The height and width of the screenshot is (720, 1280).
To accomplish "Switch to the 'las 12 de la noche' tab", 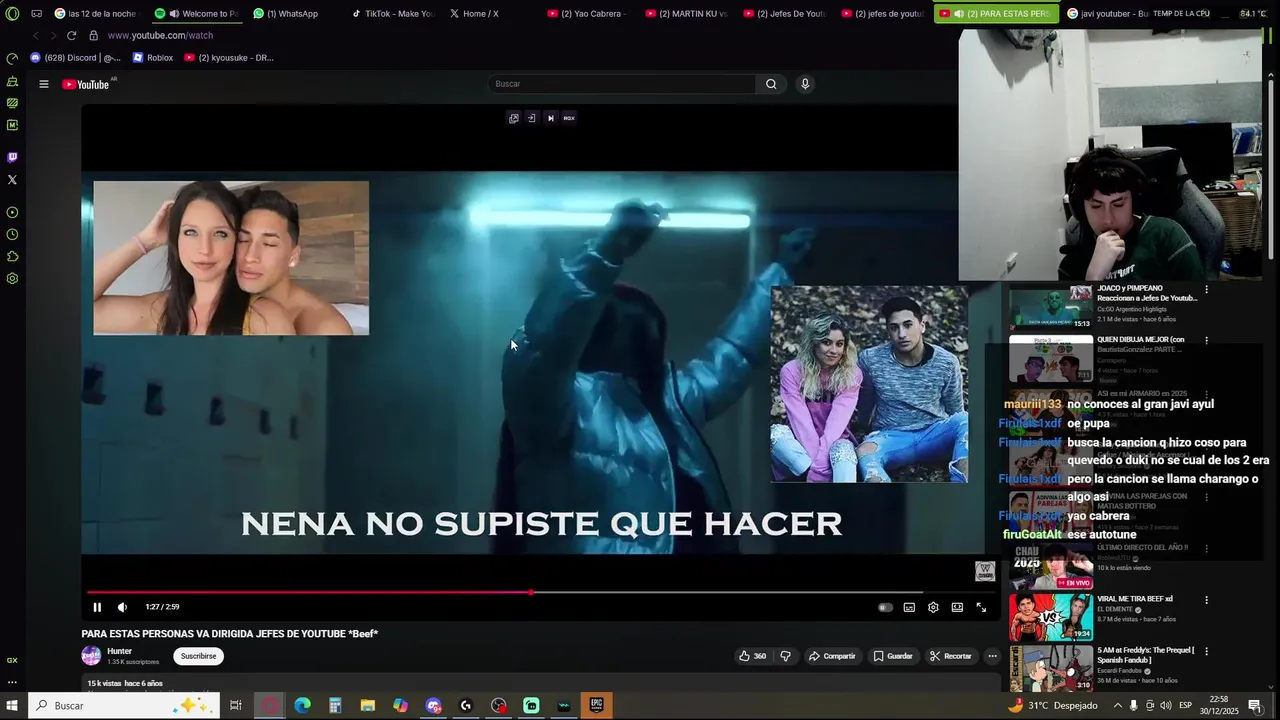I will click(x=95, y=13).
